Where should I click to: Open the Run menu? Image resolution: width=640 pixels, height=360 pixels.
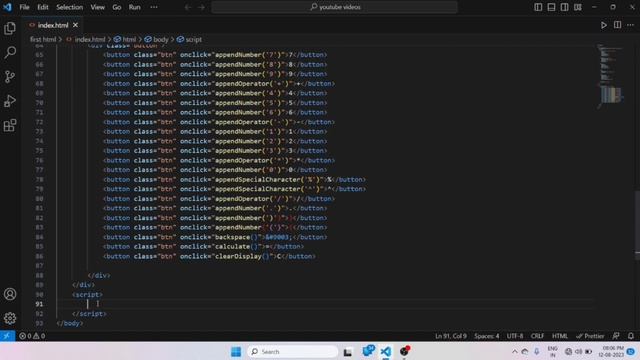tap(134, 7)
